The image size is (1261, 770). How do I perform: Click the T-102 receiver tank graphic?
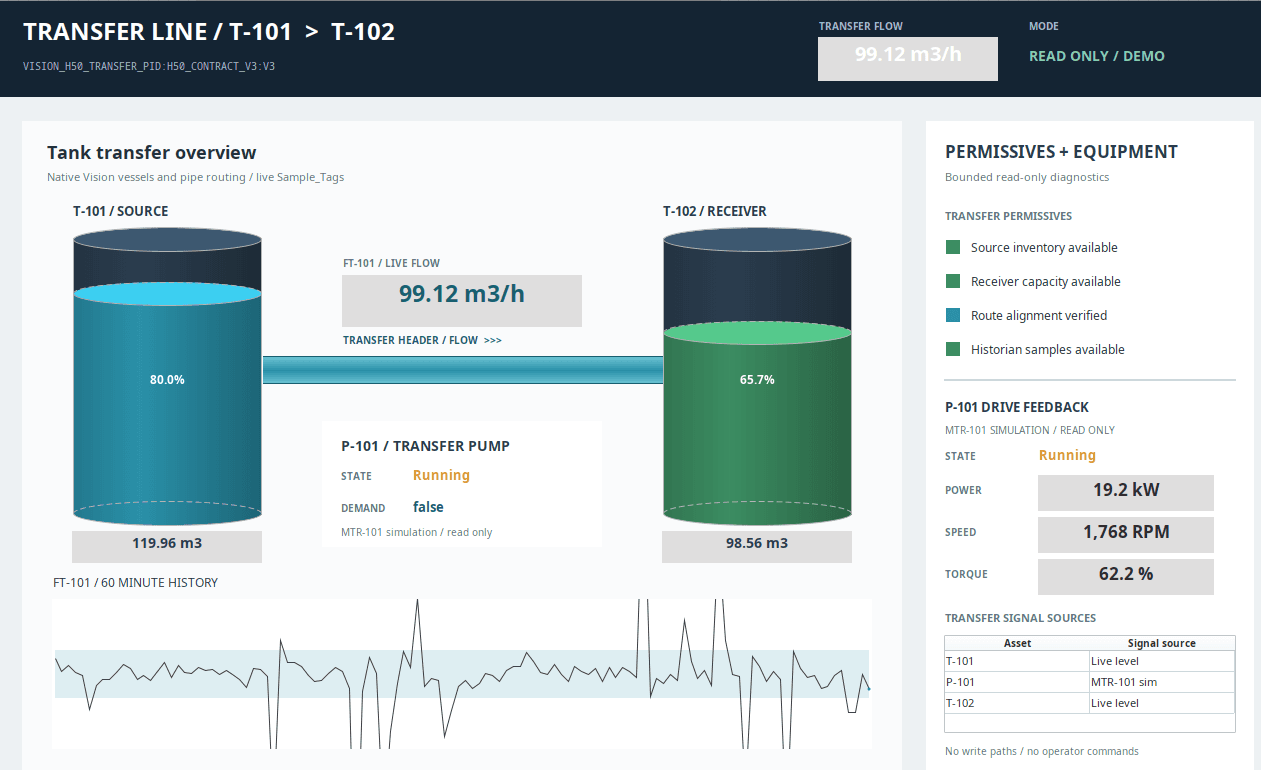coord(757,376)
